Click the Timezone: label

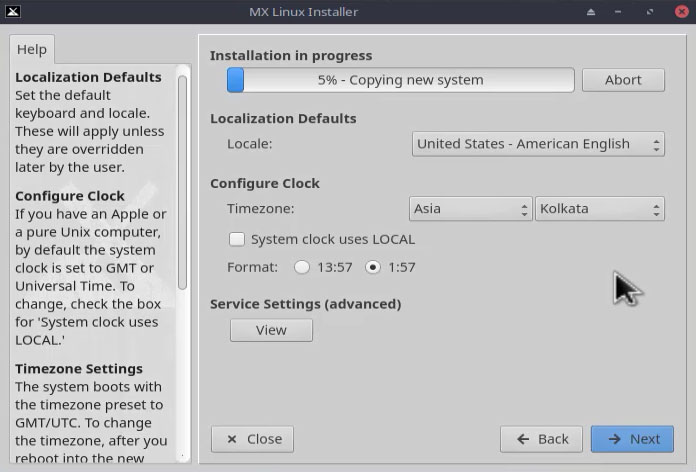coord(261,209)
